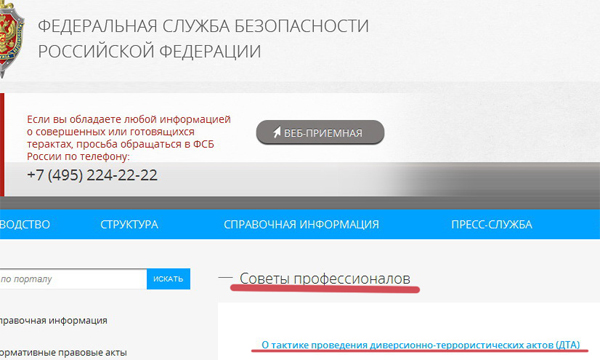Open the СПРАВОЧНАЯ ИНФОРМАЦИЯ menu
Viewport: 600px width, 360px height.
click(301, 225)
